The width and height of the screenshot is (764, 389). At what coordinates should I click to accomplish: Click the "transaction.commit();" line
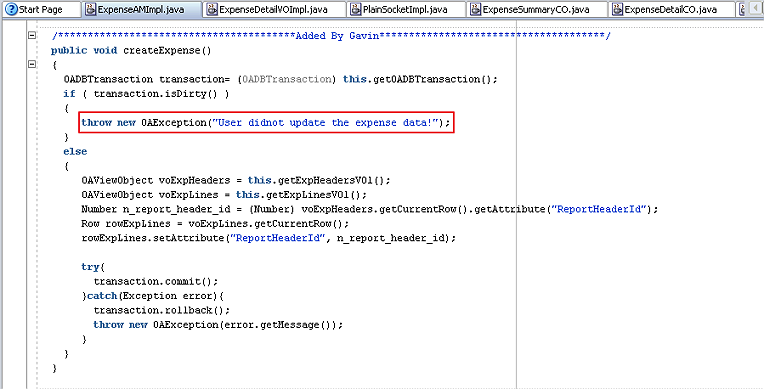click(156, 281)
